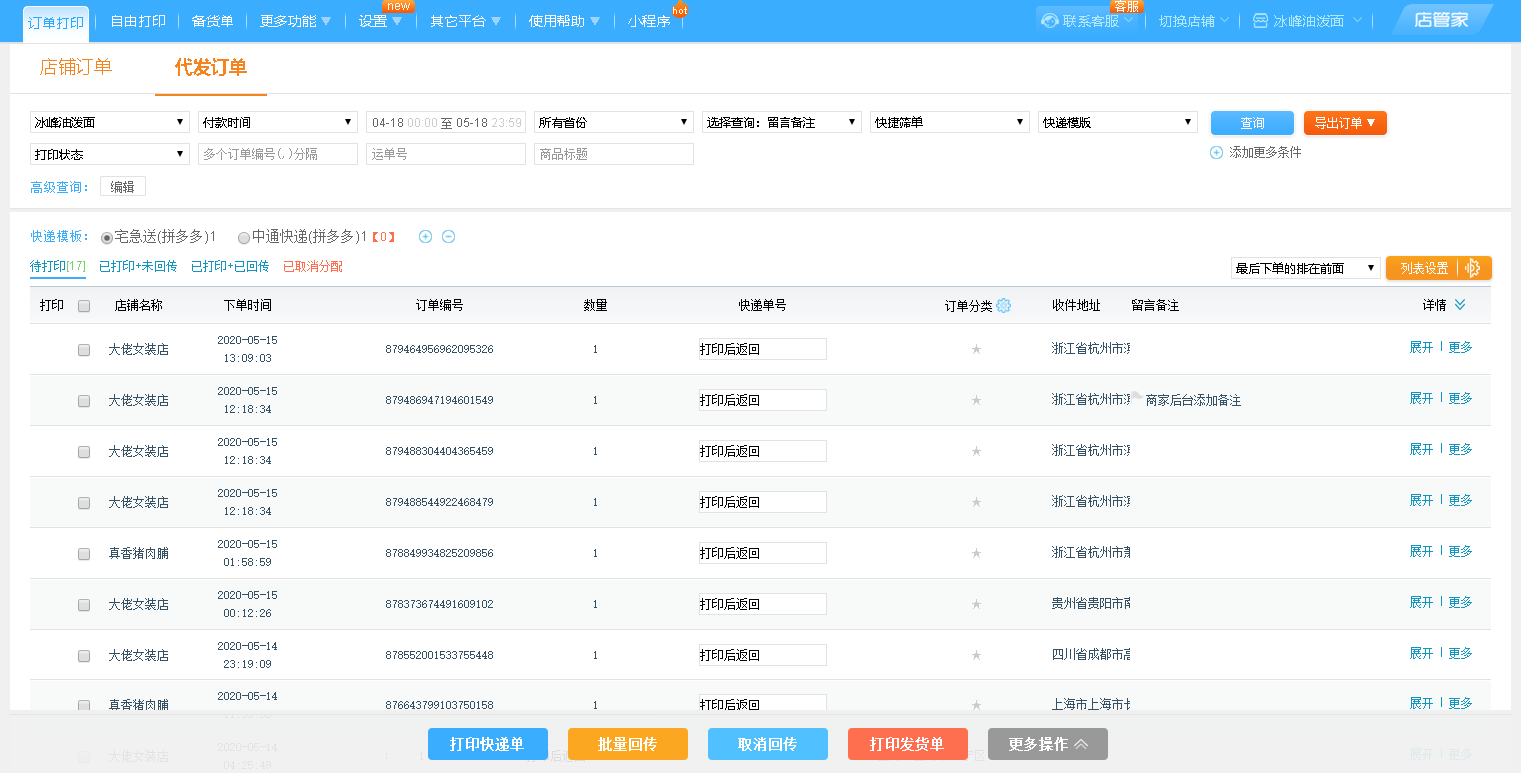
Task: Click the sound icon on 列表设置 button
Action: click(x=1472, y=268)
